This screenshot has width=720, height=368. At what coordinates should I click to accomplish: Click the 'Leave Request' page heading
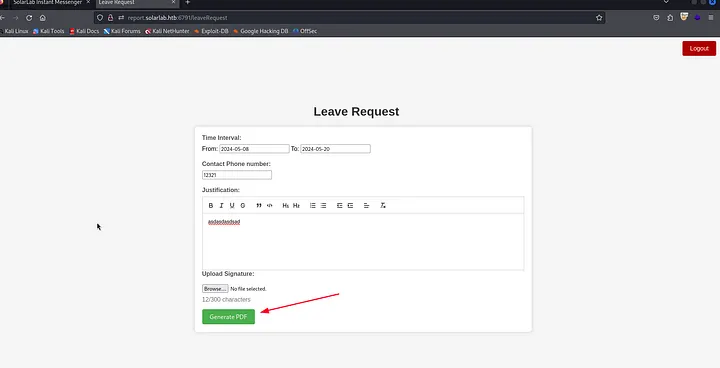[x=356, y=112]
